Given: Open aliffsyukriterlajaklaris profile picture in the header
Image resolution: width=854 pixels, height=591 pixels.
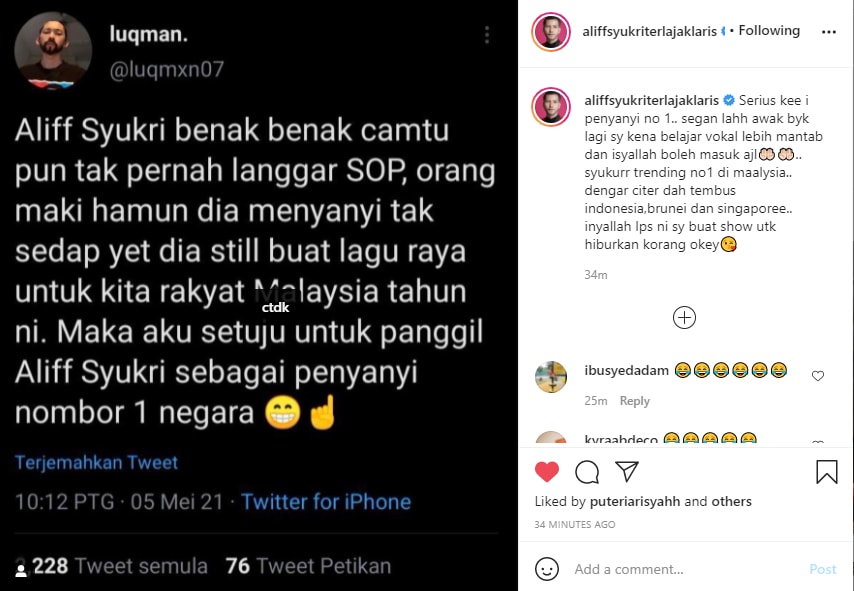Looking at the screenshot, I should coord(551,32).
